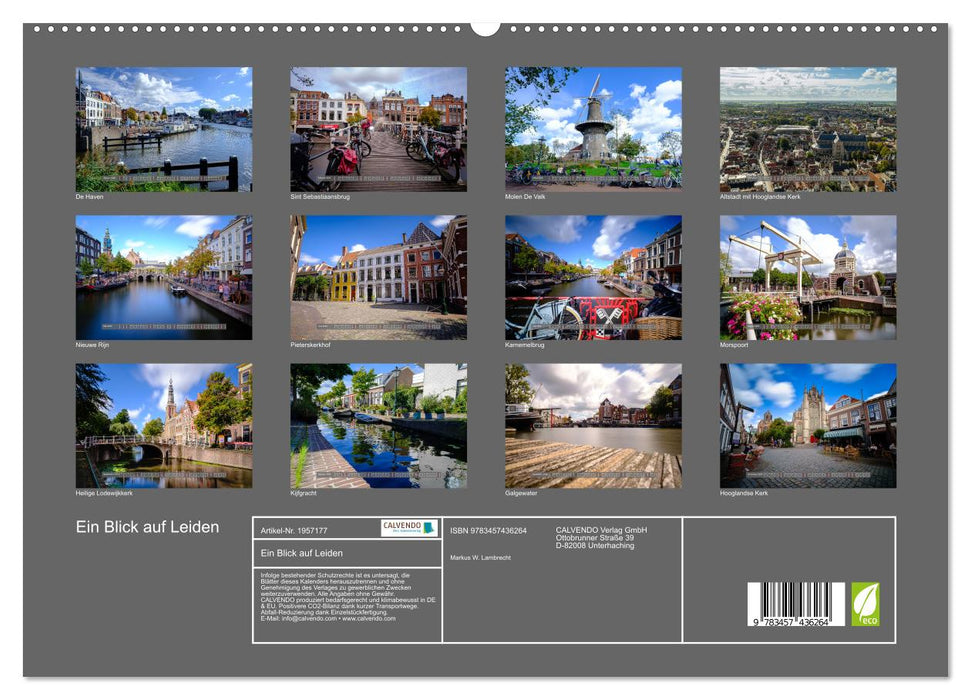Select the Ein Blick auf Leiden title
The width and height of the screenshot is (971, 700).
[146, 524]
